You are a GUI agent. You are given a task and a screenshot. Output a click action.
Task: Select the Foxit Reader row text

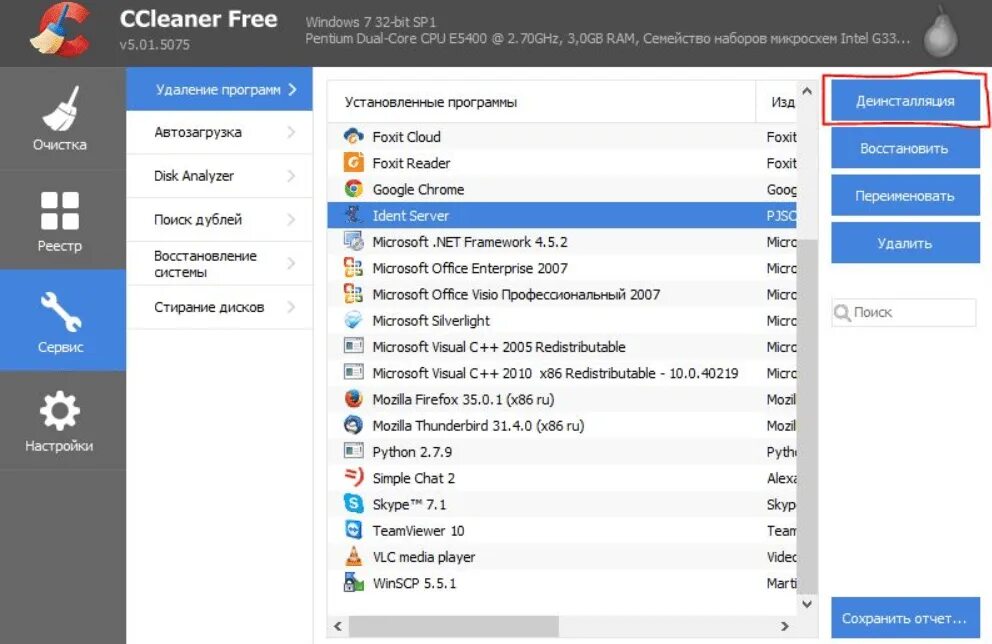[411, 163]
